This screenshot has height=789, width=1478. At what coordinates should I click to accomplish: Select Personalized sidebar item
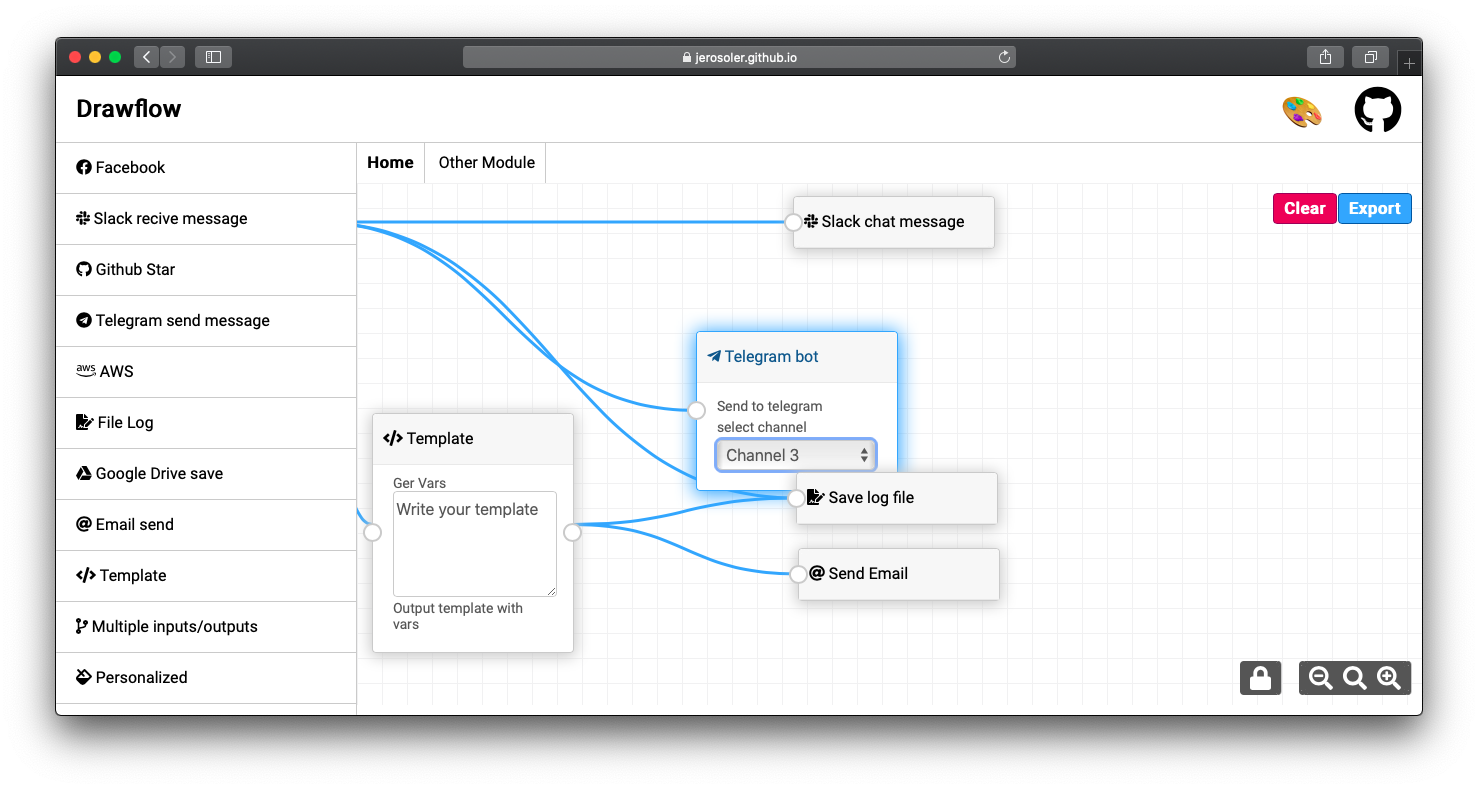206,678
